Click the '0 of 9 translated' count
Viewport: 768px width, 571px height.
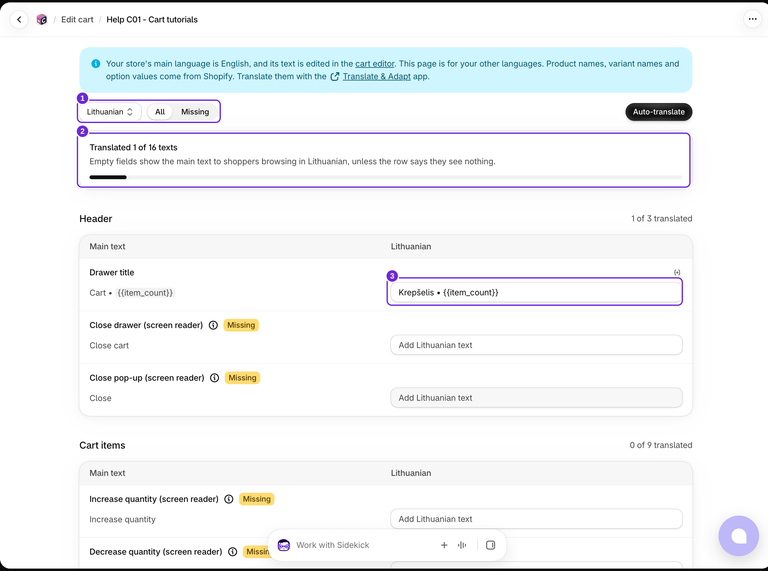661,445
